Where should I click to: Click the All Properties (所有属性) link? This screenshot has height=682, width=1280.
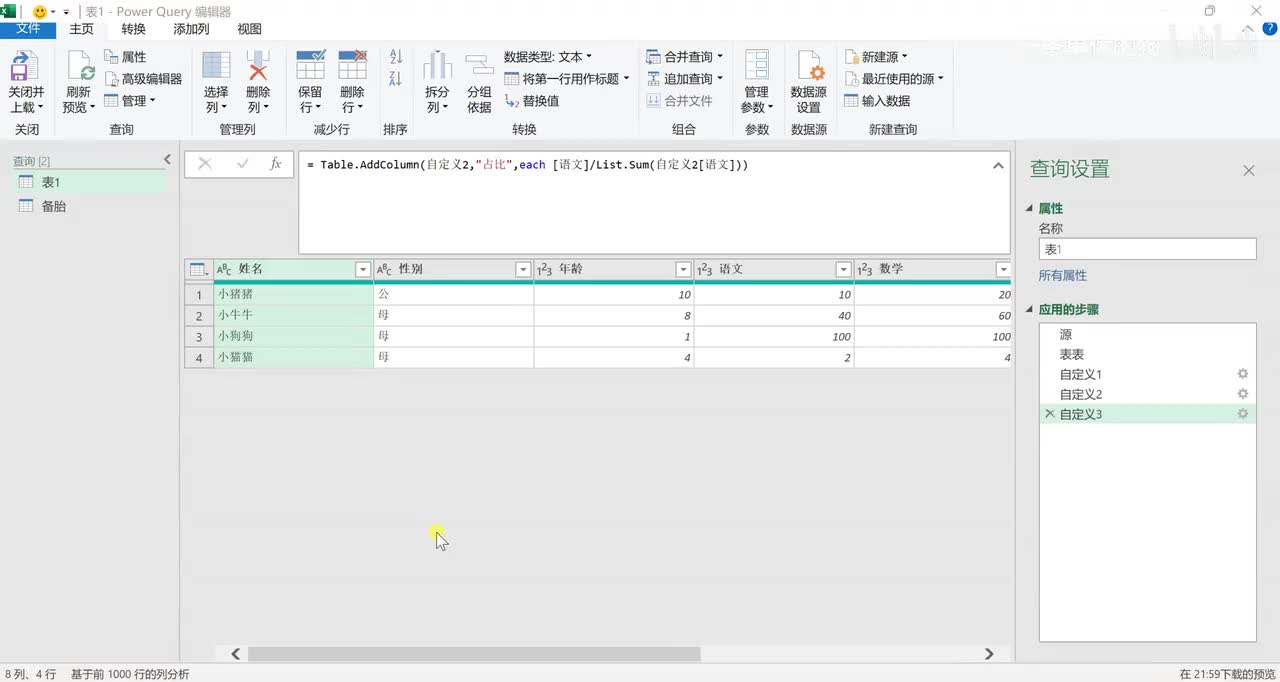1062,275
